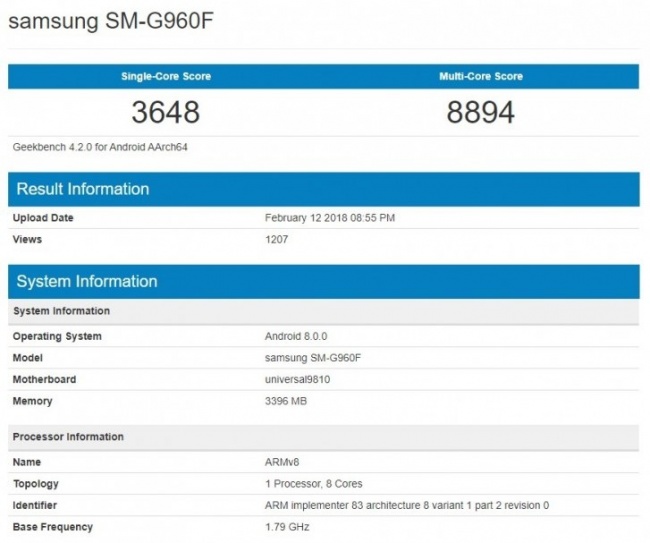Select the 'ARM implementer 83 architecture 8' identifier value
The height and width of the screenshot is (543, 650).
407,505
